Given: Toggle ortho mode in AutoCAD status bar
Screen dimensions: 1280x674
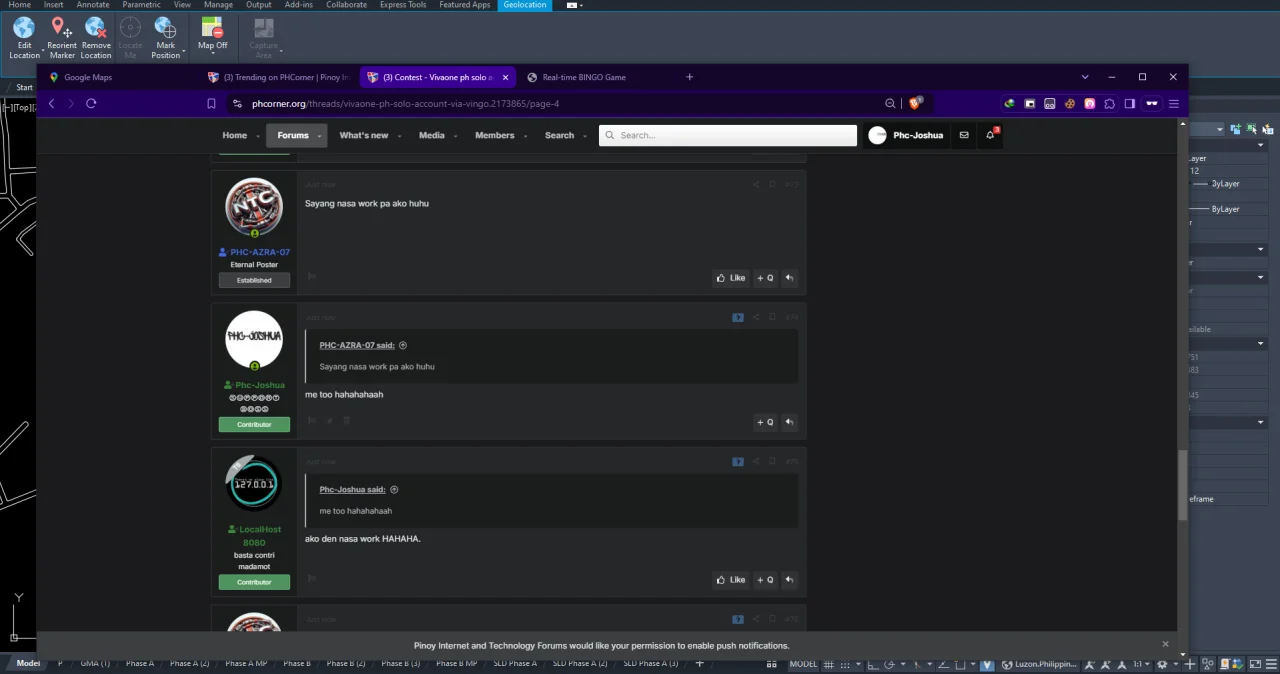Looking at the screenshot, I should tap(873, 664).
